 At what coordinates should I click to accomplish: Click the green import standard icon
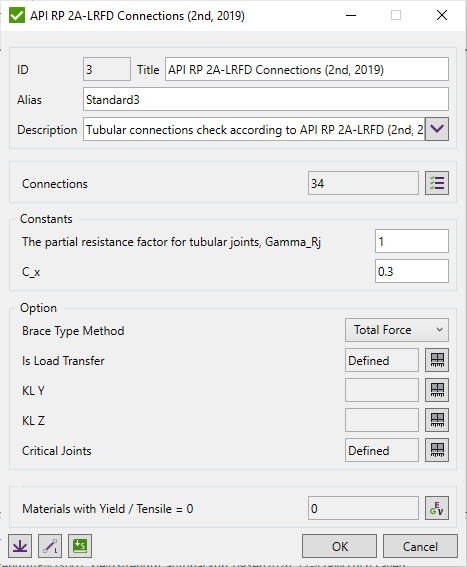click(80, 546)
